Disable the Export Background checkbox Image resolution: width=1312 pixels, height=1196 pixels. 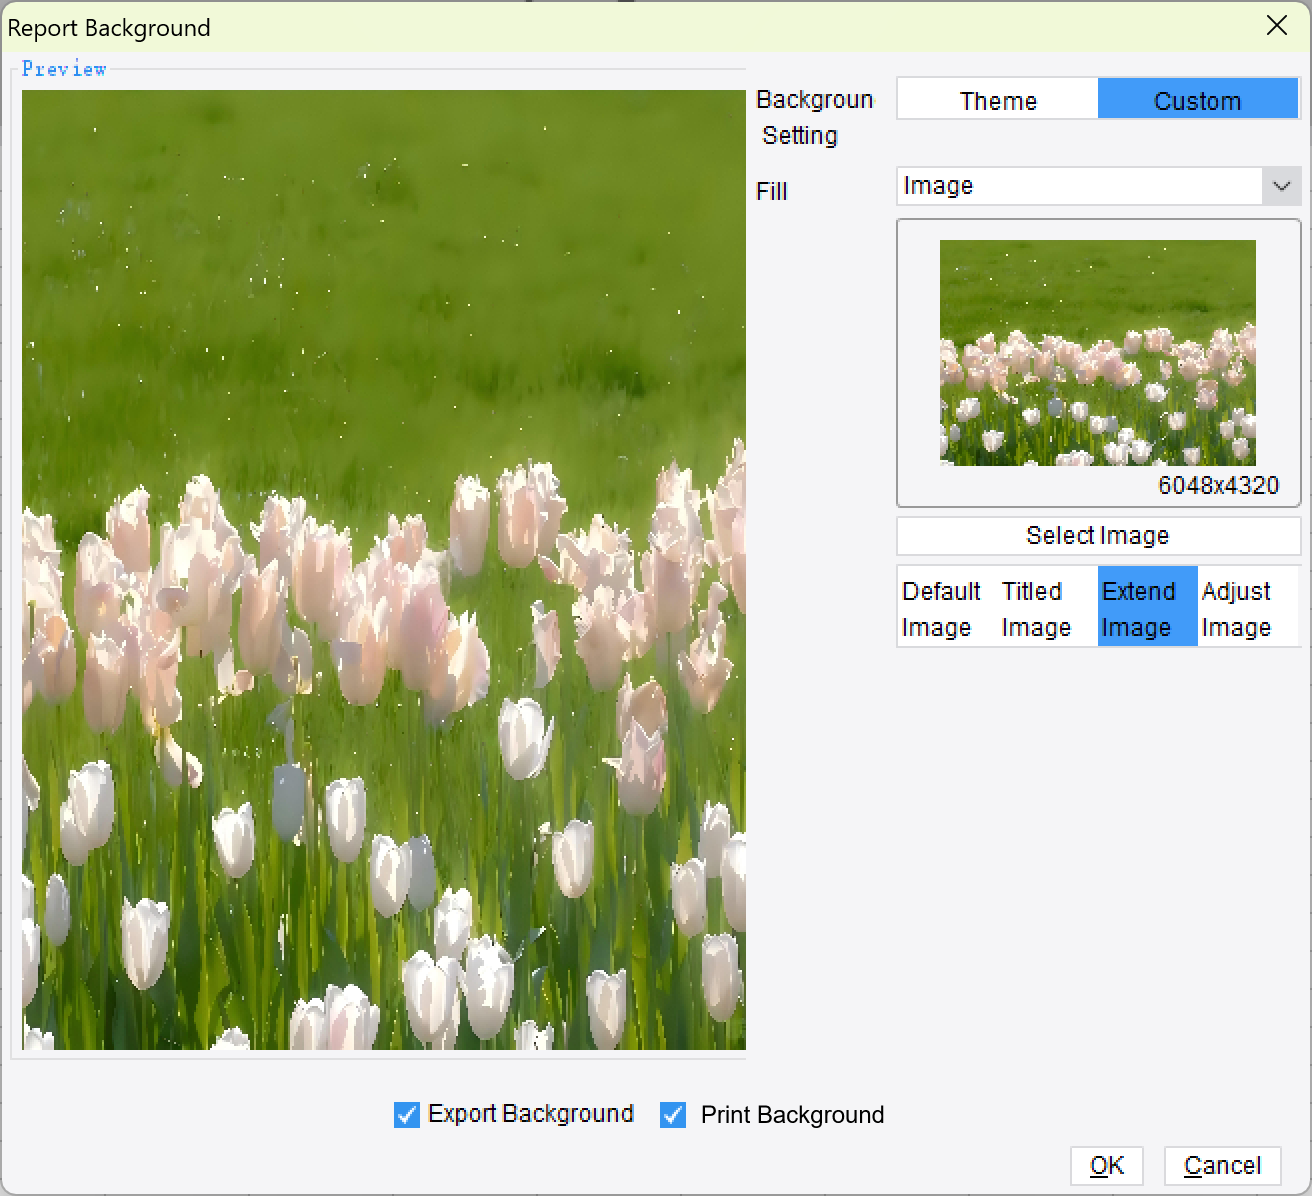point(406,1114)
